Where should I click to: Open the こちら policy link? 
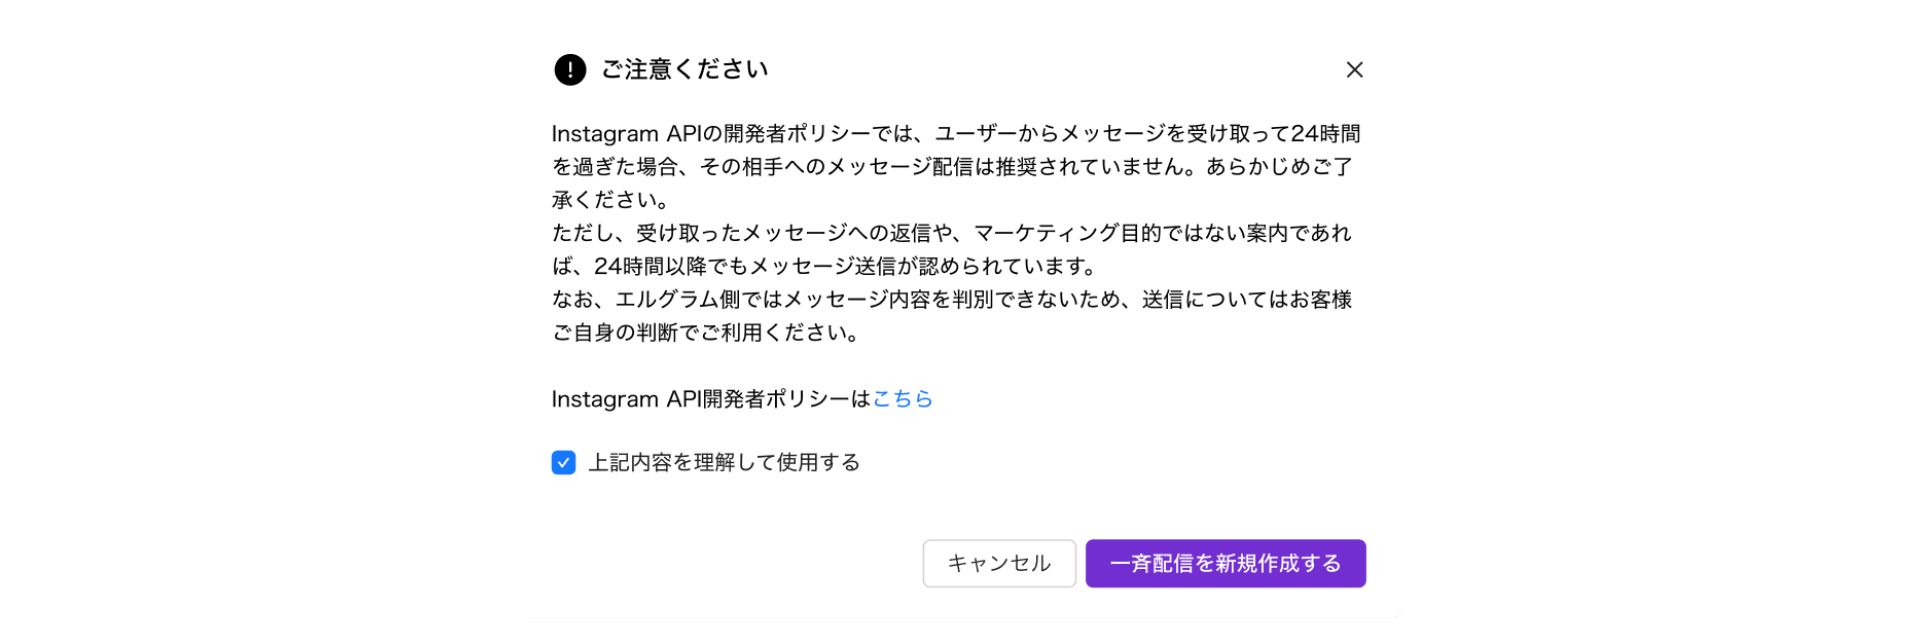(902, 399)
